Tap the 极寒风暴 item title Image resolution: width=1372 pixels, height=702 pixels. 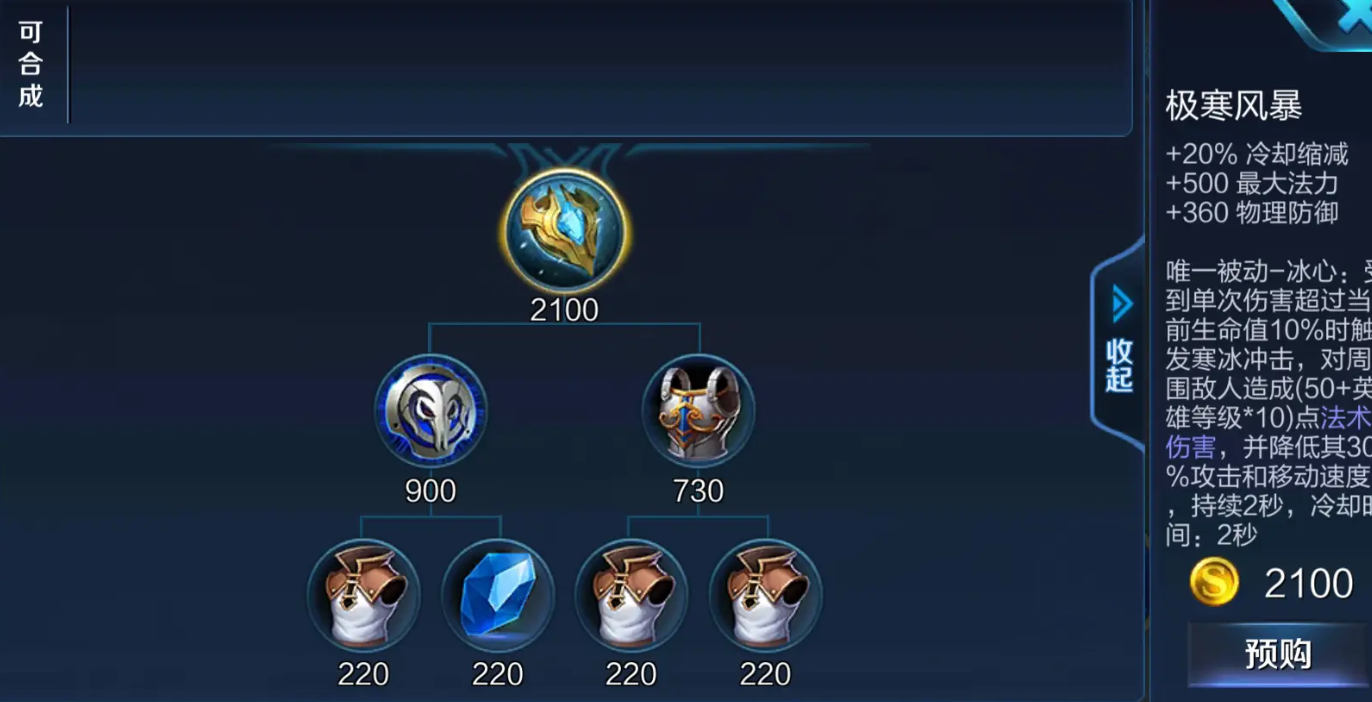[1234, 106]
